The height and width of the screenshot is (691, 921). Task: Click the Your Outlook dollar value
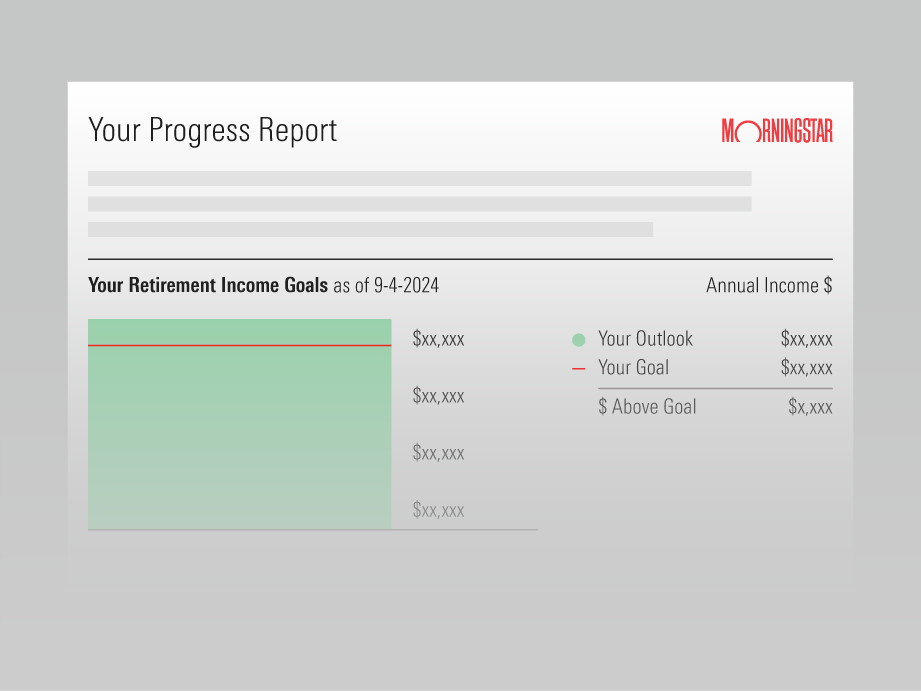tap(806, 339)
